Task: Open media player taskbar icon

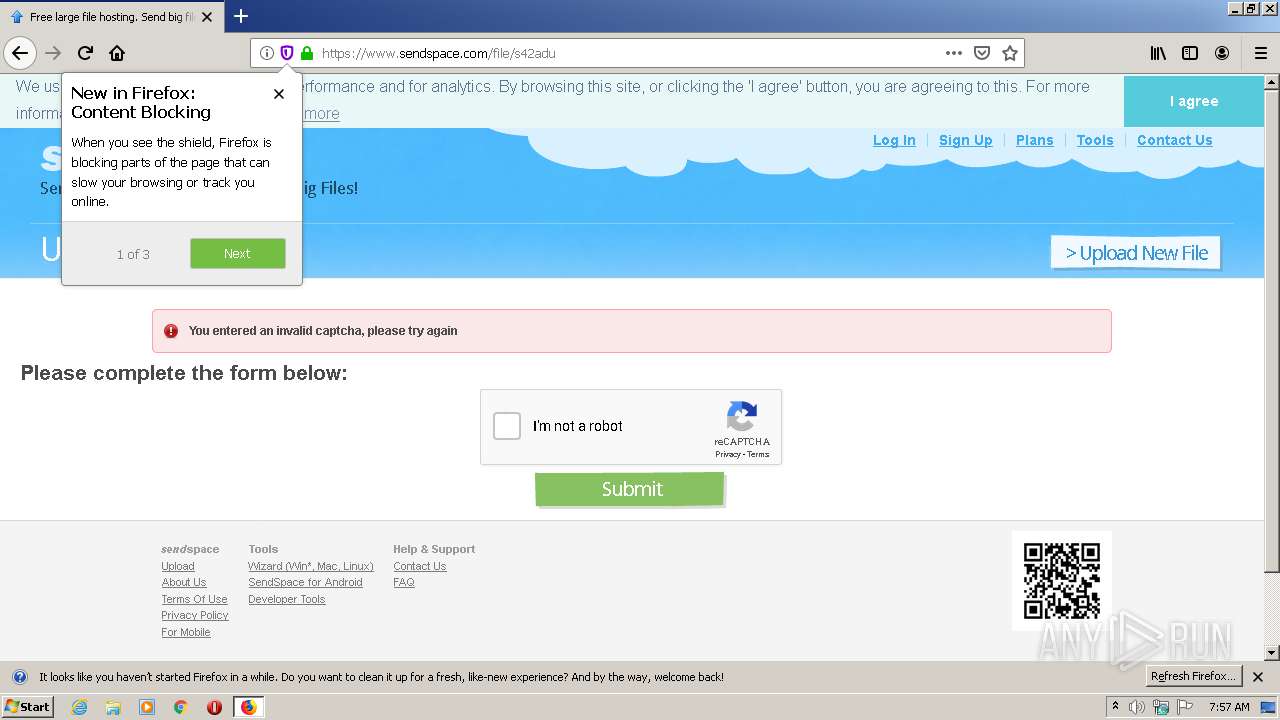Action: coord(147,707)
